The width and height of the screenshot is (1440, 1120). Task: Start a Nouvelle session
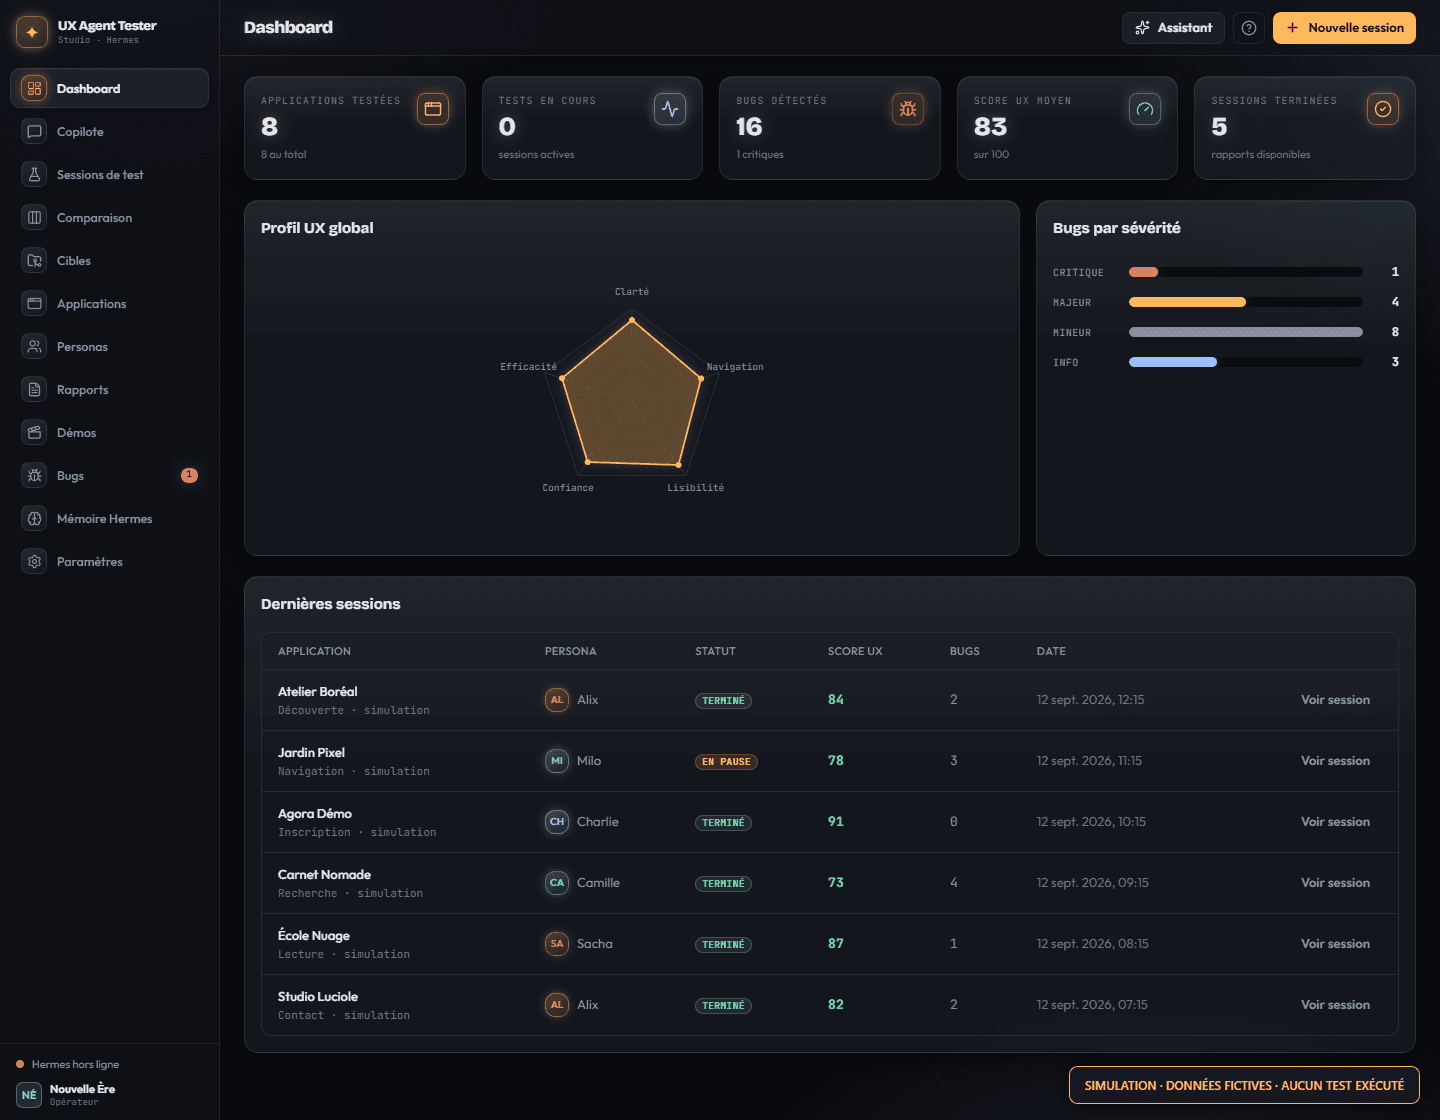point(1344,28)
